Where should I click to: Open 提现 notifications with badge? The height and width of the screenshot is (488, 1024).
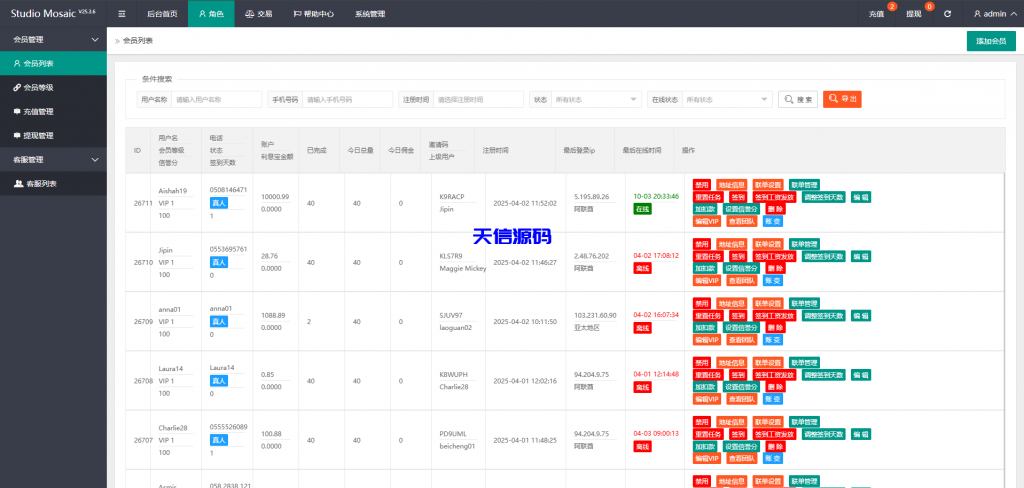914,14
